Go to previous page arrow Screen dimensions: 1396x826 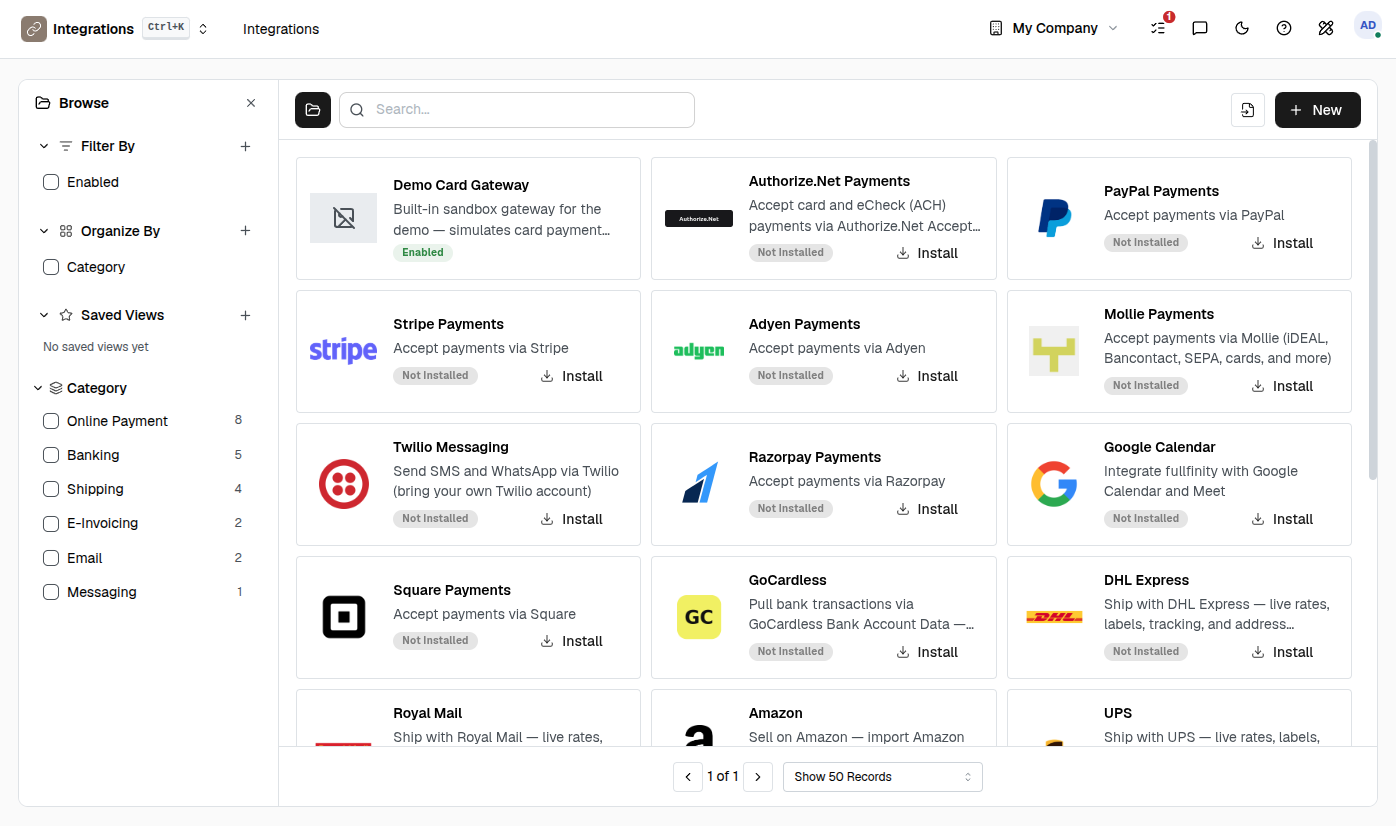(x=688, y=777)
